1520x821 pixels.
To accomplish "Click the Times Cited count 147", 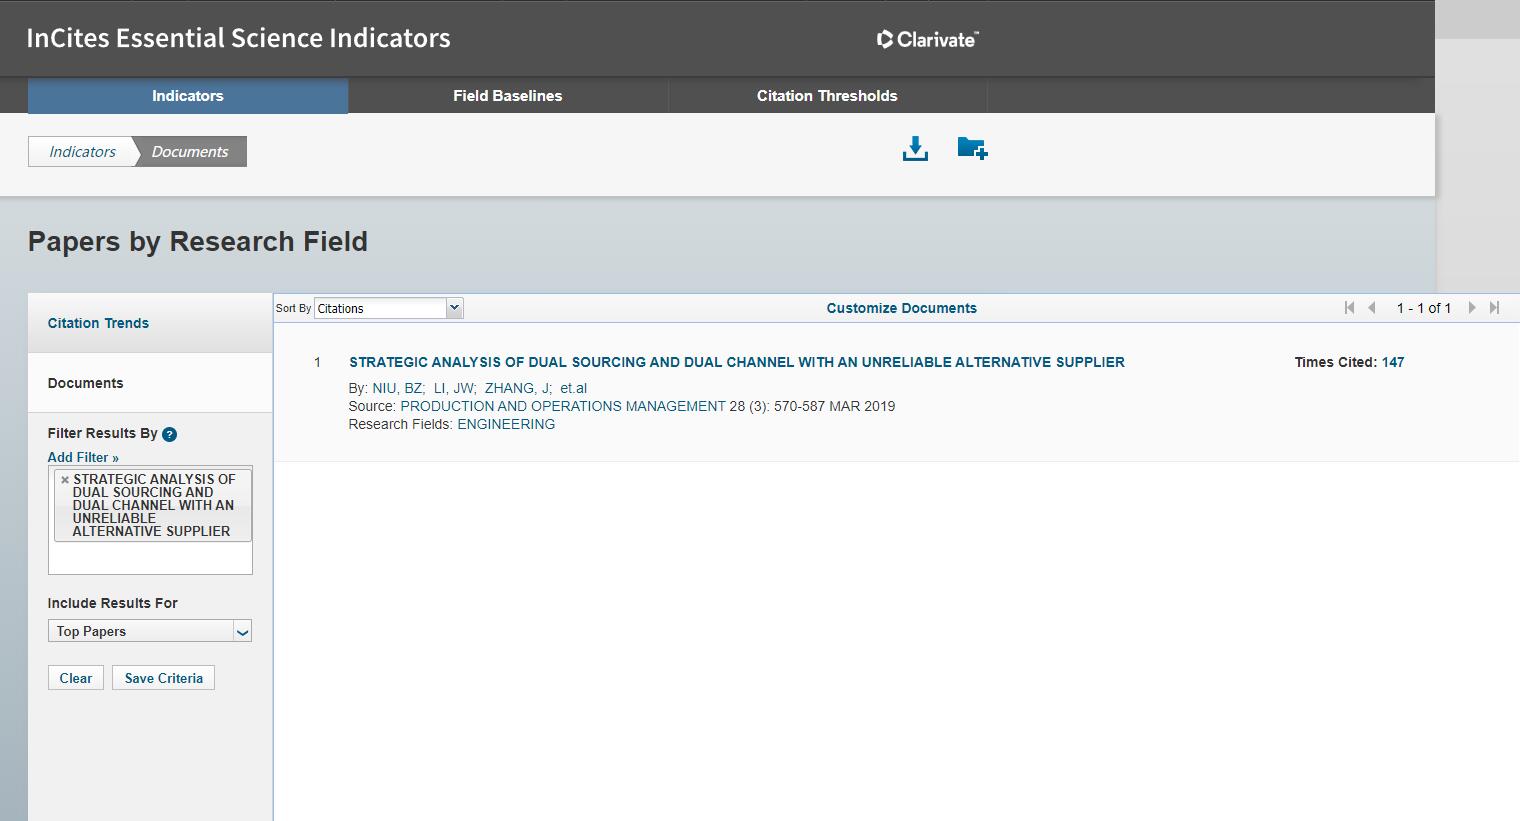I will pyautogui.click(x=1393, y=362).
